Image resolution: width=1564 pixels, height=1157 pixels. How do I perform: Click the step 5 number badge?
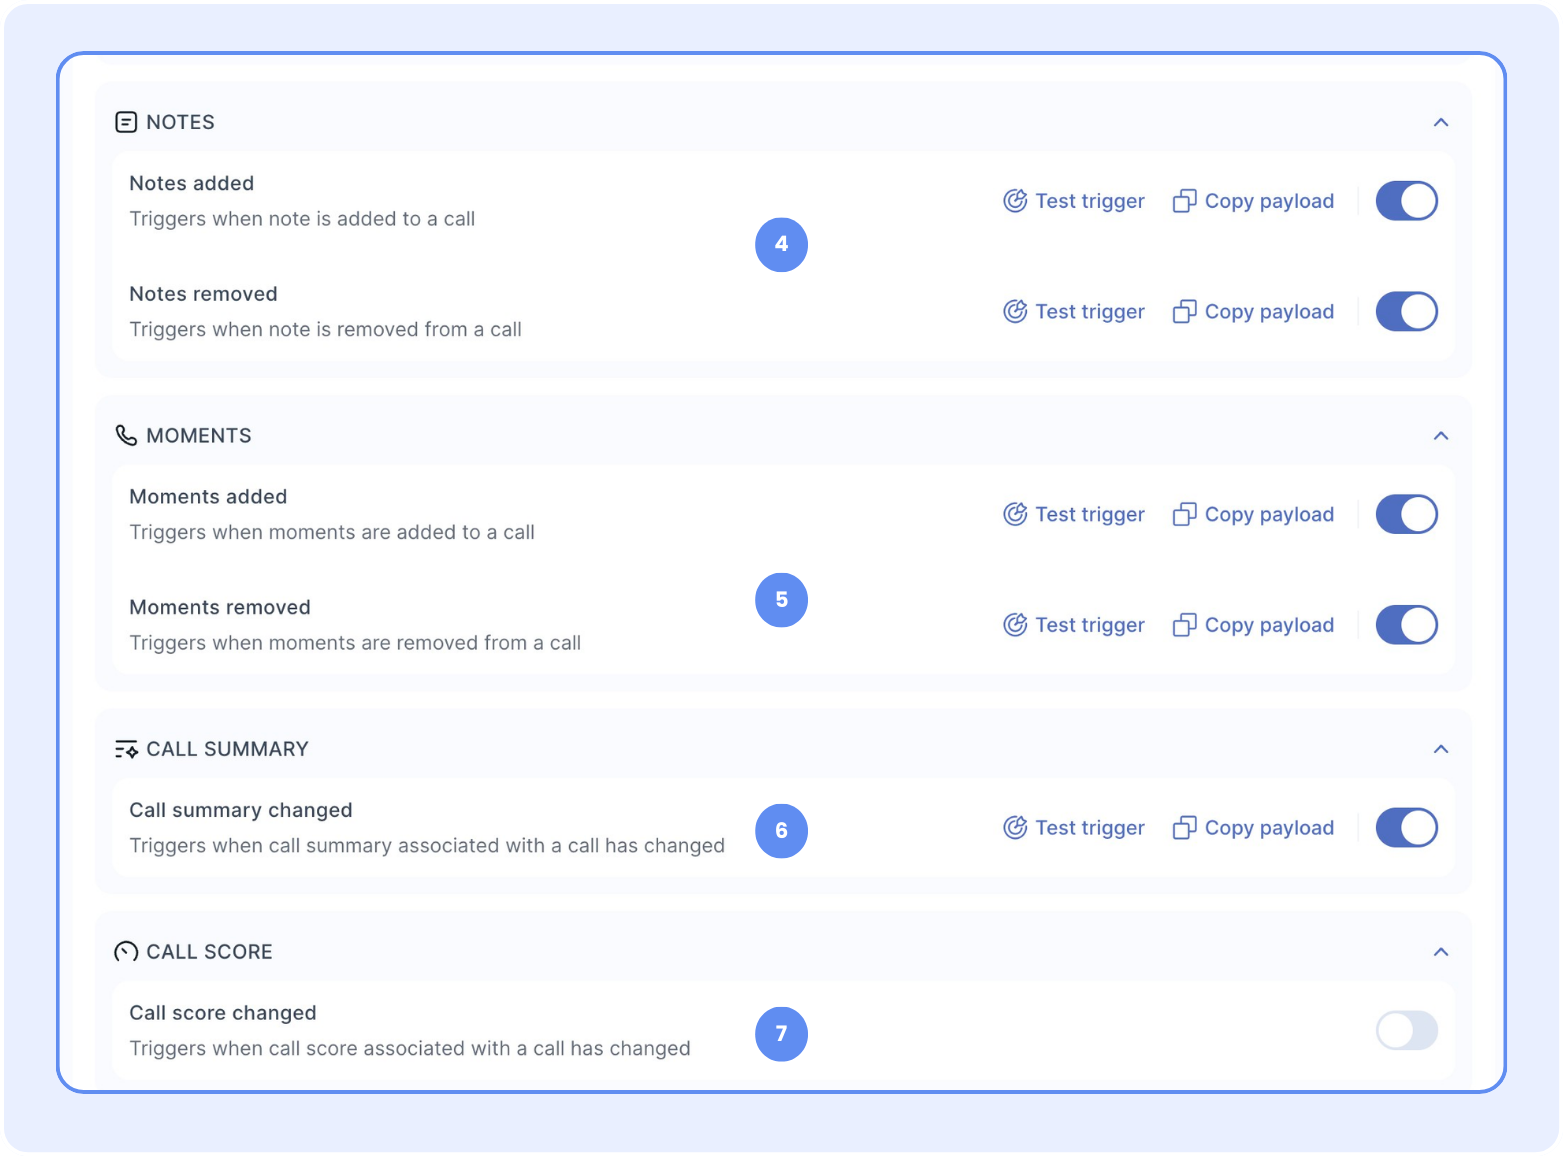point(781,600)
